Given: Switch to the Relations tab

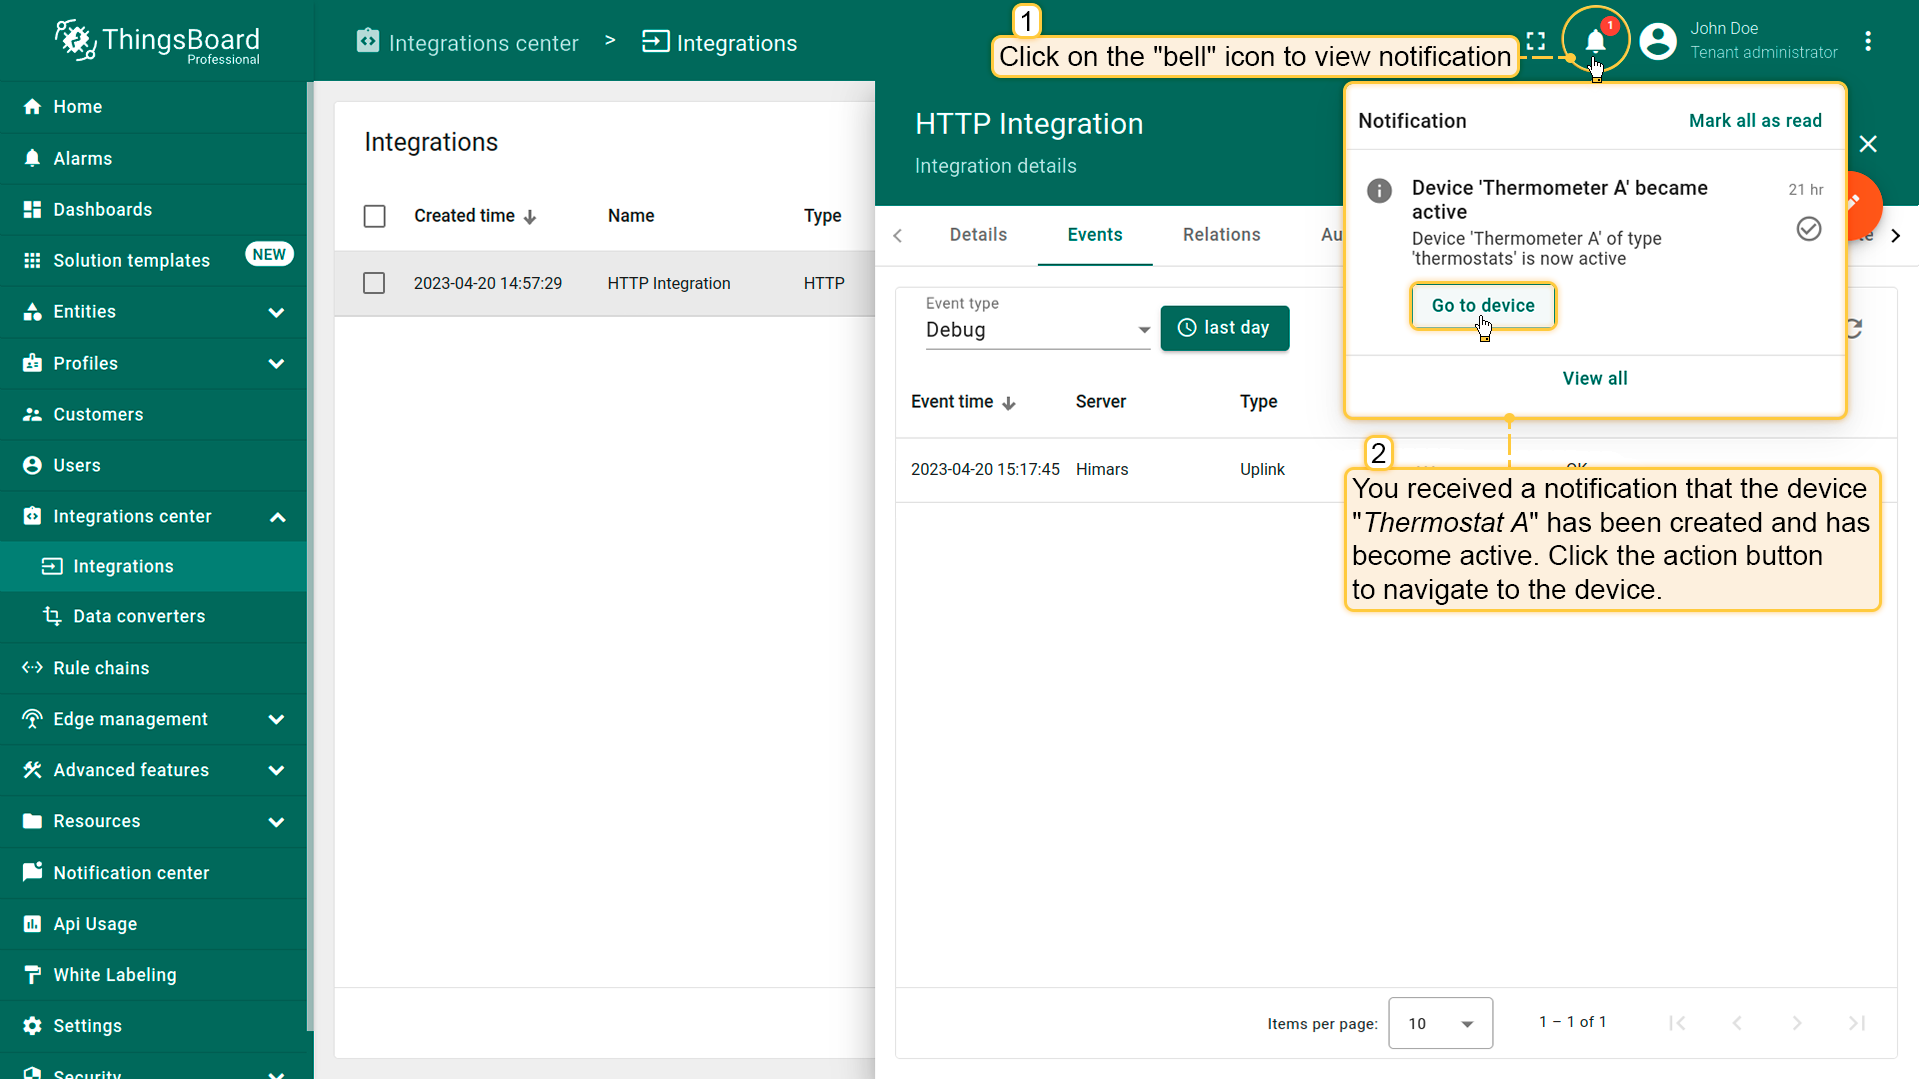Looking at the screenshot, I should pyautogui.click(x=1221, y=235).
